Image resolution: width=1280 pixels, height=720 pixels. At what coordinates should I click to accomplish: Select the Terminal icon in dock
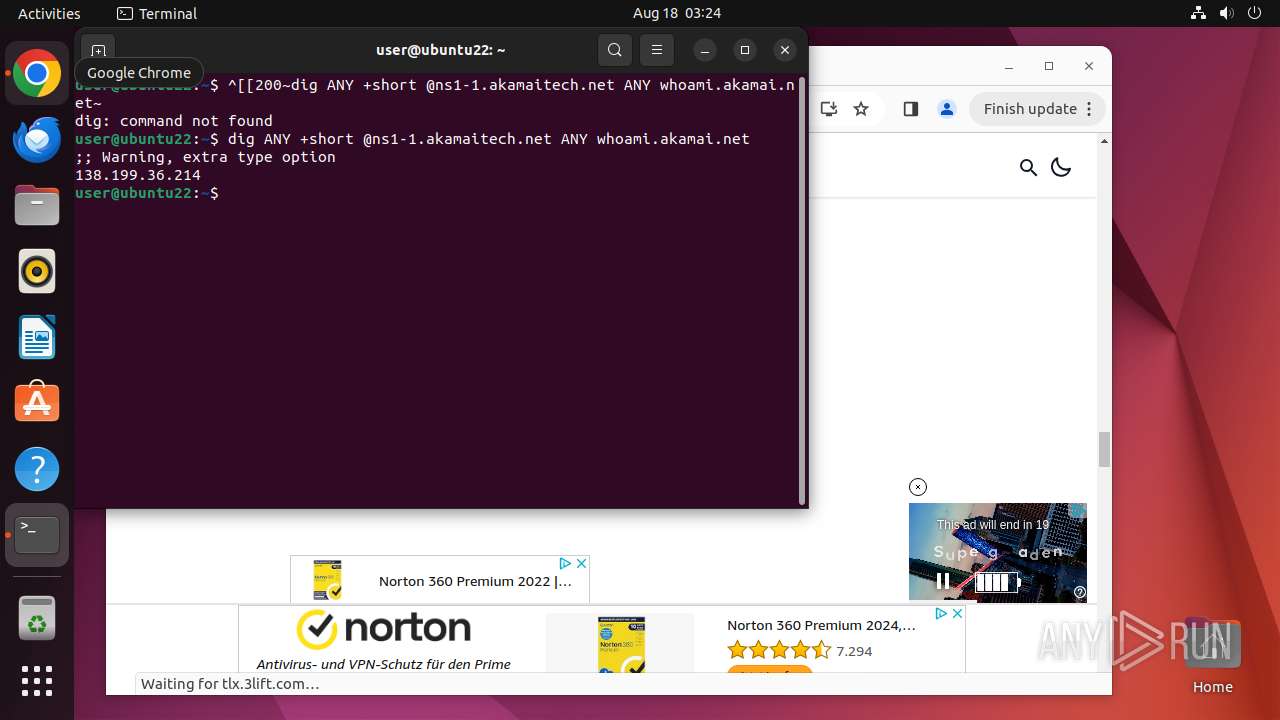click(x=37, y=535)
